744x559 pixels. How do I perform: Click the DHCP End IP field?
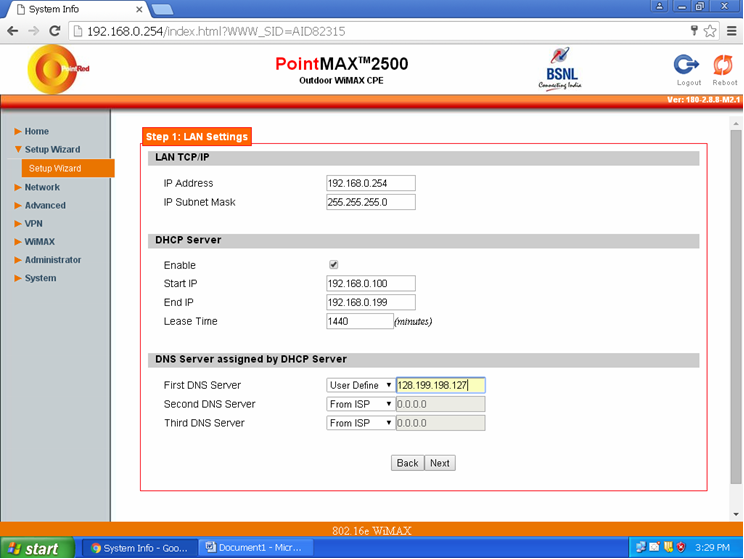click(x=371, y=302)
